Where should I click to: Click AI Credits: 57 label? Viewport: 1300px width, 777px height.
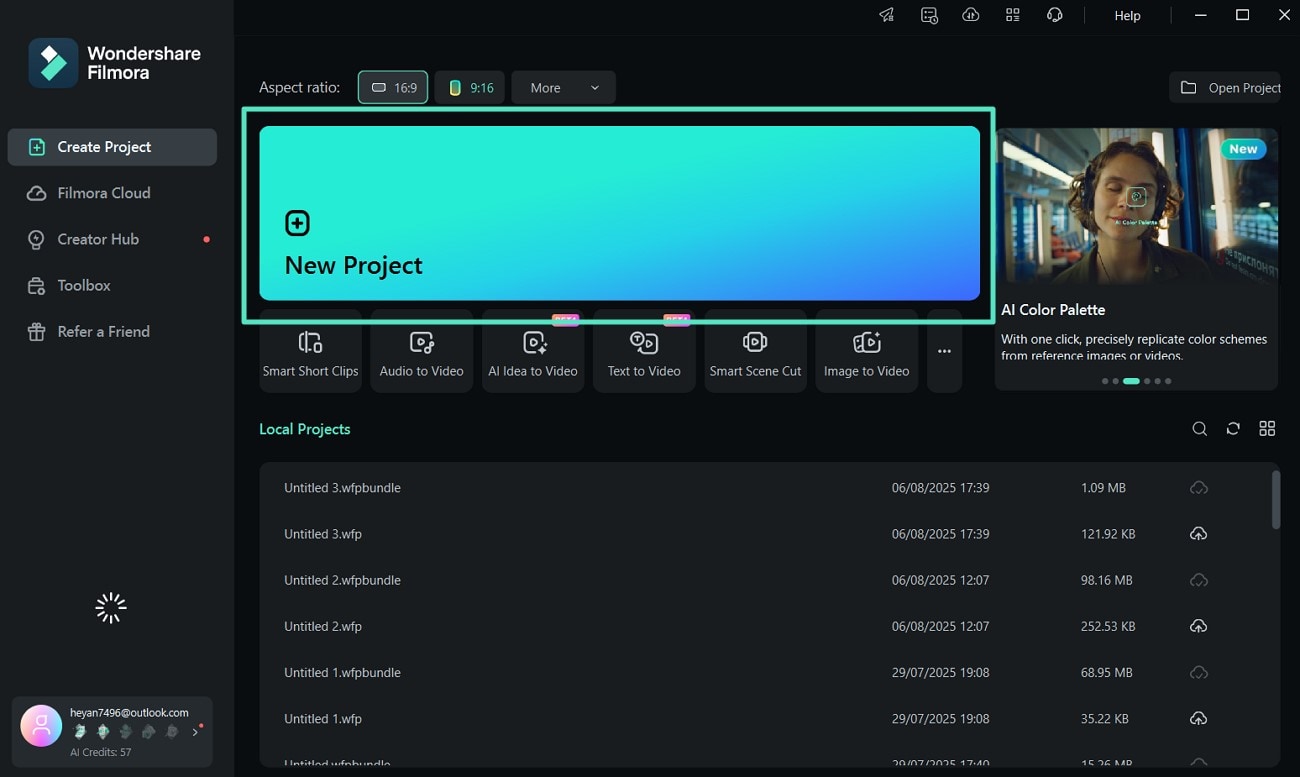tap(100, 752)
